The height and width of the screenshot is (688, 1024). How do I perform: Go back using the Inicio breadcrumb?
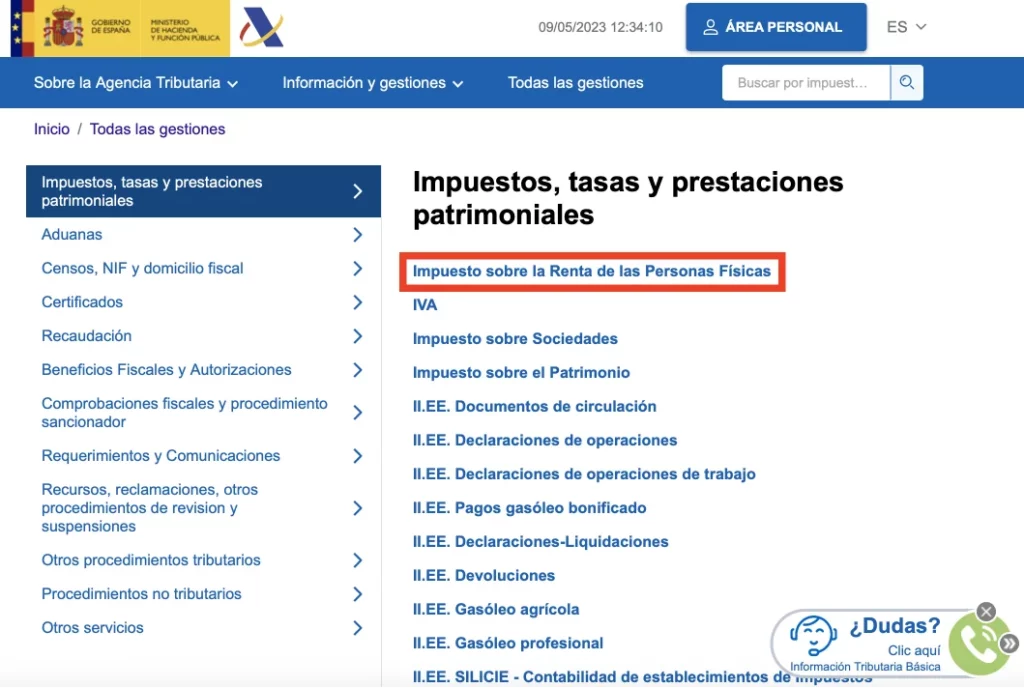[51, 129]
